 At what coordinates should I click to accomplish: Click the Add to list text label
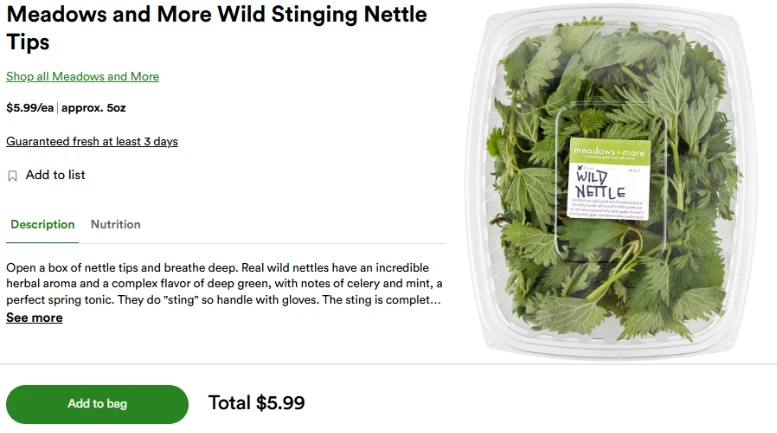(x=55, y=175)
